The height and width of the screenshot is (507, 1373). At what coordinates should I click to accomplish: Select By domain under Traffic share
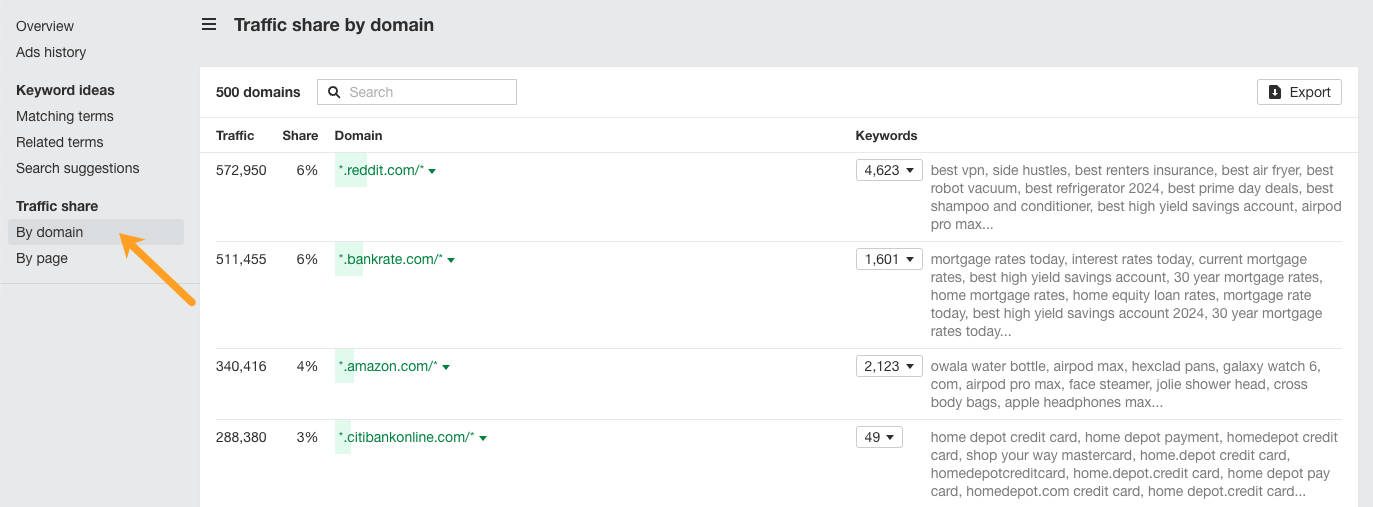(95, 232)
